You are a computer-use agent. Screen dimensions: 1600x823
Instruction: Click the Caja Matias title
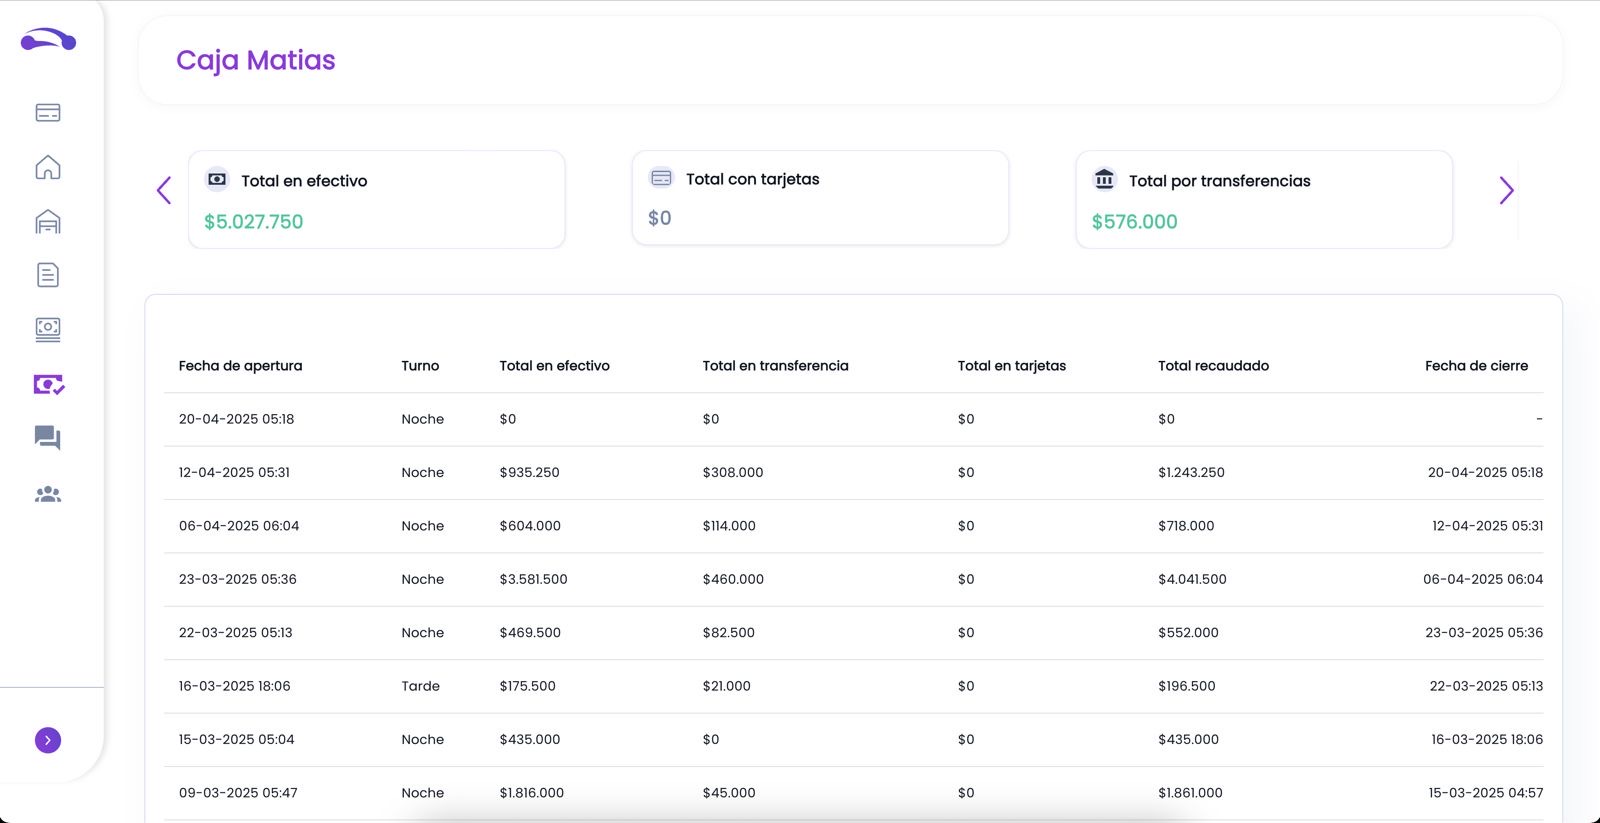(x=256, y=61)
